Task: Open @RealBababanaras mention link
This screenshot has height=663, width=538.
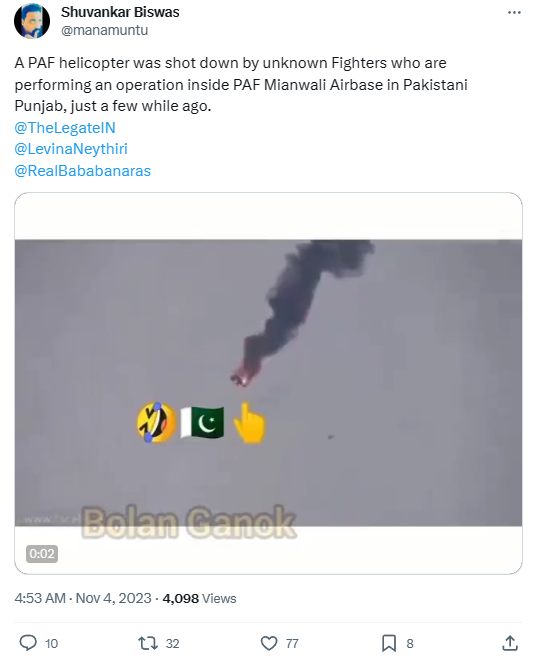Action: pyautogui.click(x=82, y=171)
